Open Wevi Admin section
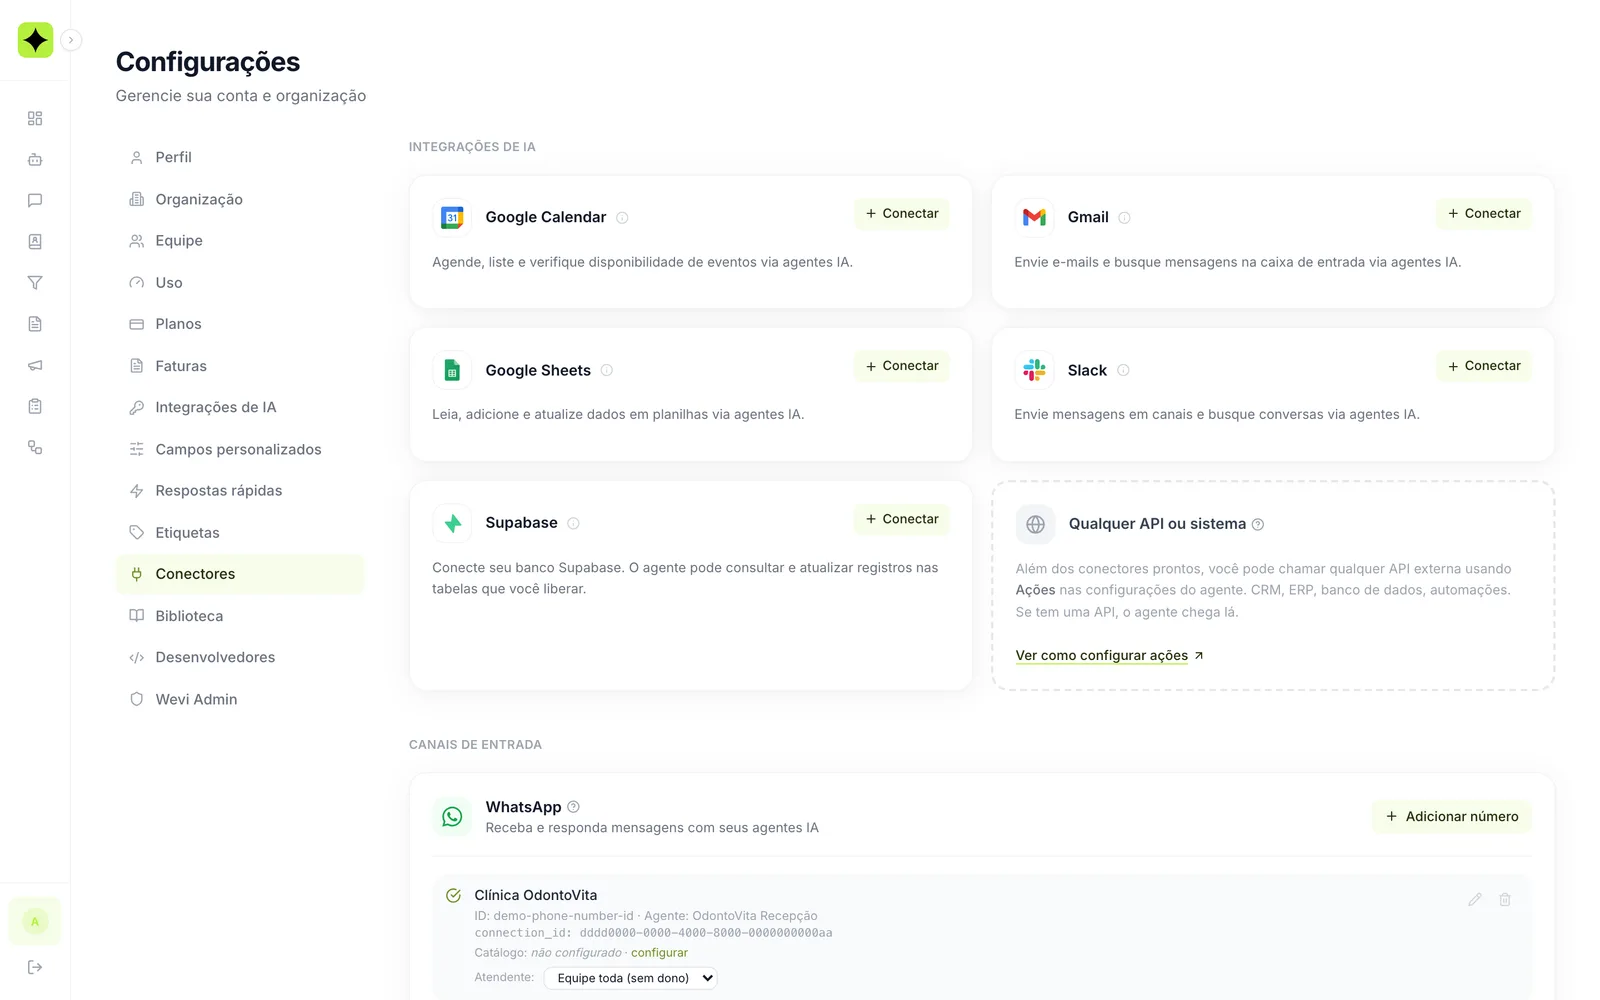The width and height of the screenshot is (1600, 1000). [240, 699]
